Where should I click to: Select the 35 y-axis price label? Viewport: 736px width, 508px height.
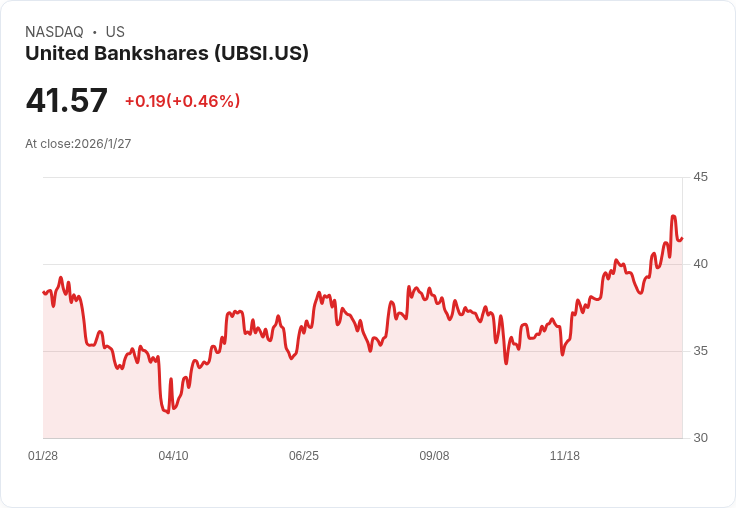click(700, 351)
